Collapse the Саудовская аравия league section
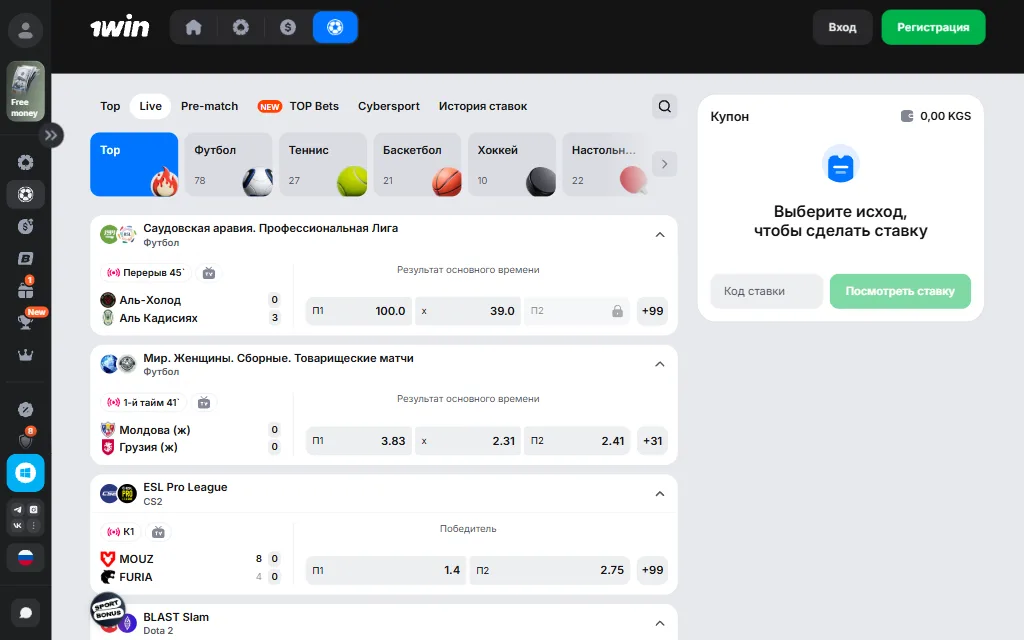 point(660,235)
